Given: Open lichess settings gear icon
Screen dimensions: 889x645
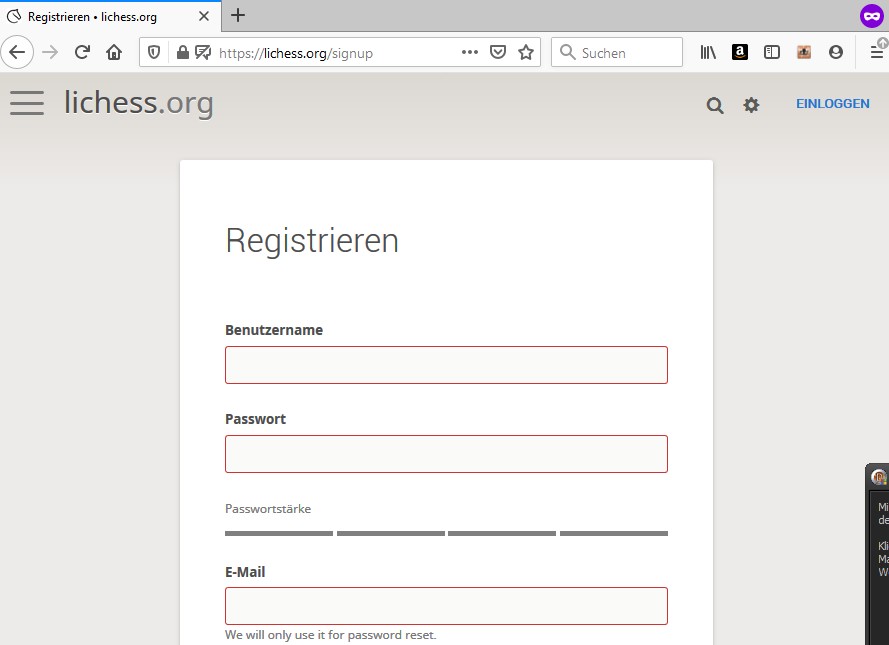Looking at the screenshot, I should 751,105.
